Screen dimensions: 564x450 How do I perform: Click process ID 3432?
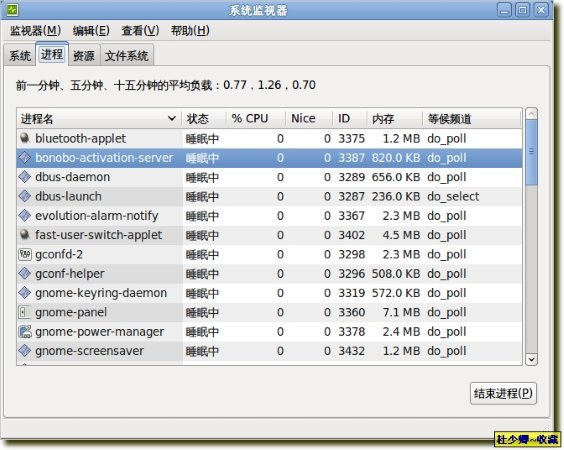click(351, 351)
